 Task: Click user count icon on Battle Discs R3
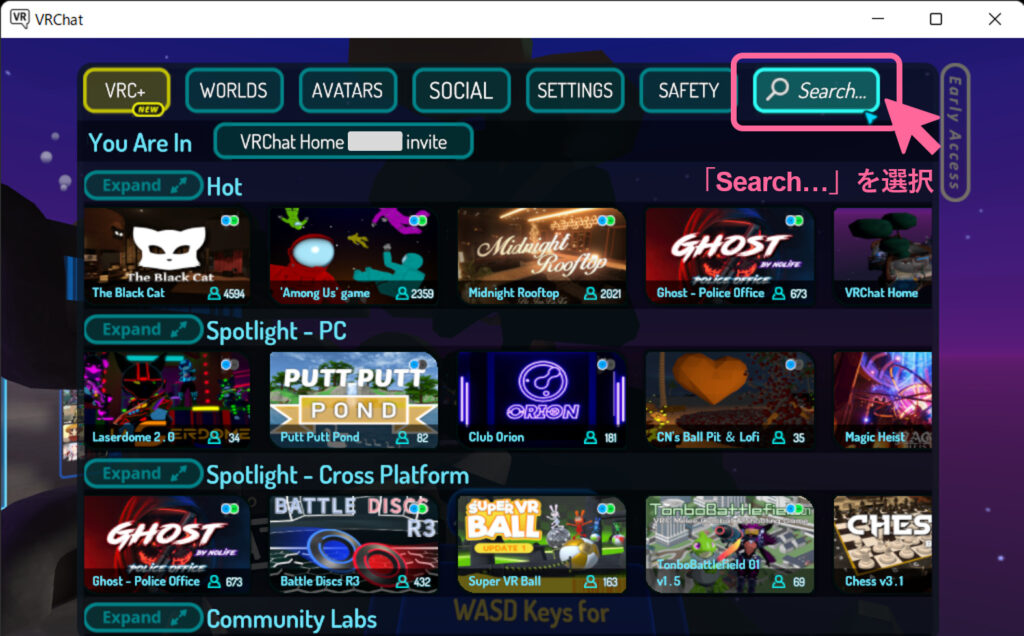(402, 581)
